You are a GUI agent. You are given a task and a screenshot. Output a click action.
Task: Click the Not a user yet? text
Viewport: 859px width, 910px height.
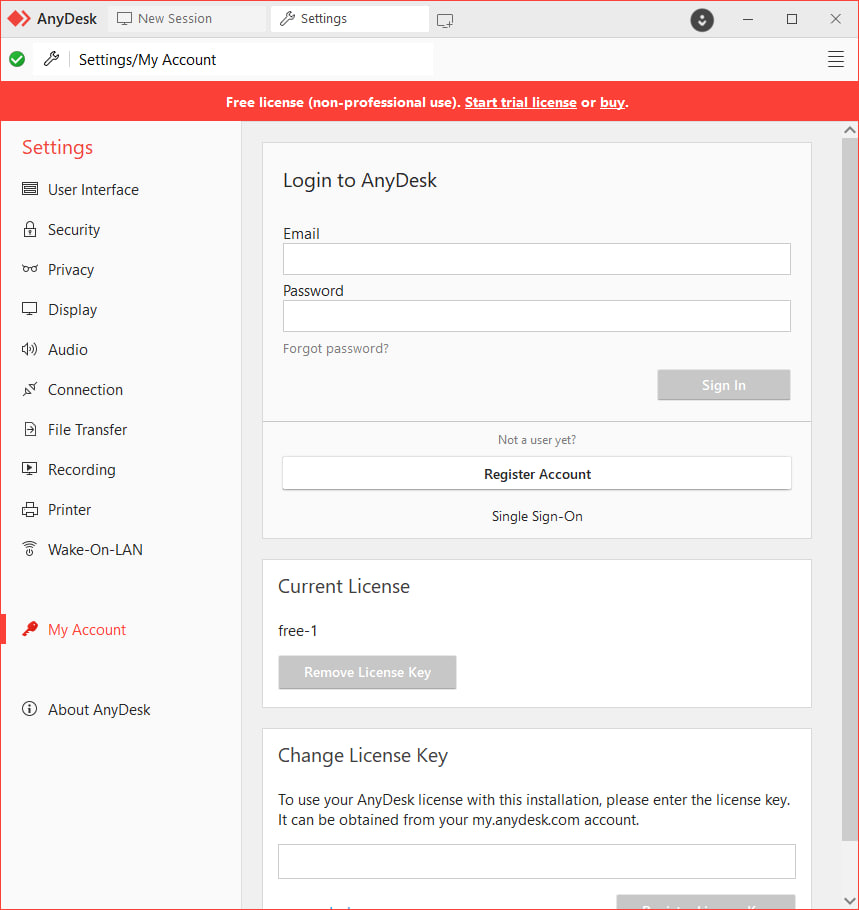537,440
